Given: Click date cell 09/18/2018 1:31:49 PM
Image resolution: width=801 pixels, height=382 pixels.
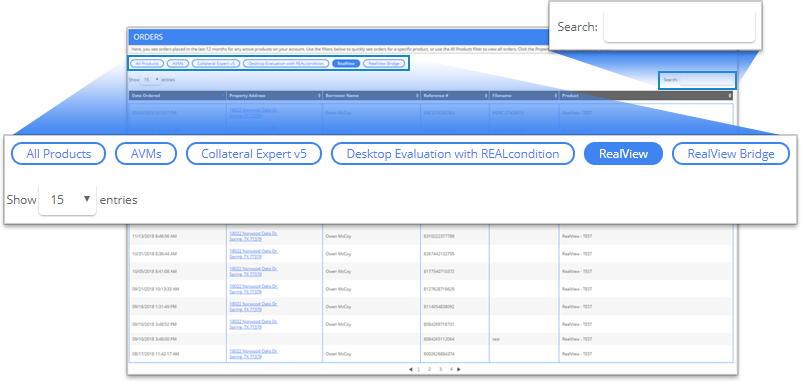Looking at the screenshot, I should (x=154, y=307).
